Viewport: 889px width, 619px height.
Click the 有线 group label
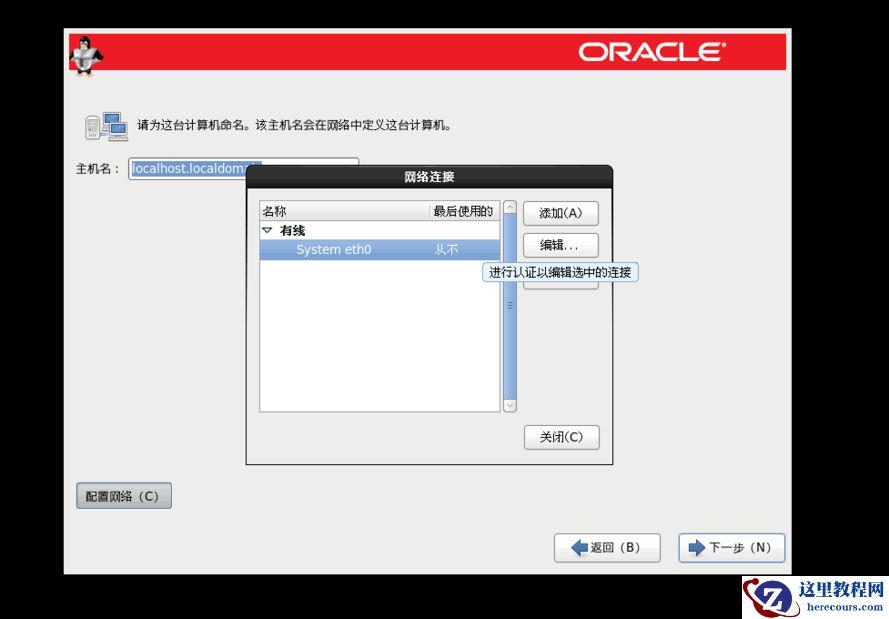[292, 230]
